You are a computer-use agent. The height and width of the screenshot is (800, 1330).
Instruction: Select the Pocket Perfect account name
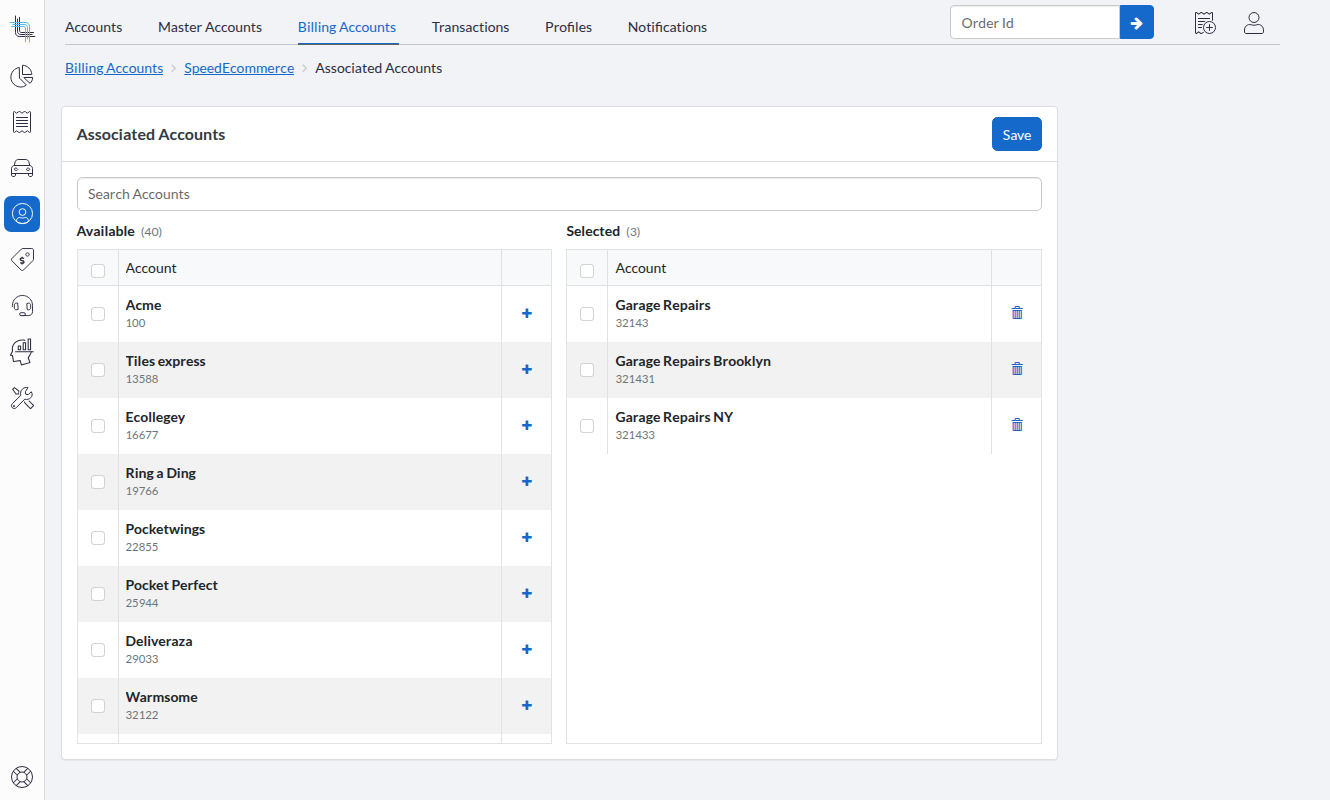[x=172, y=585]
